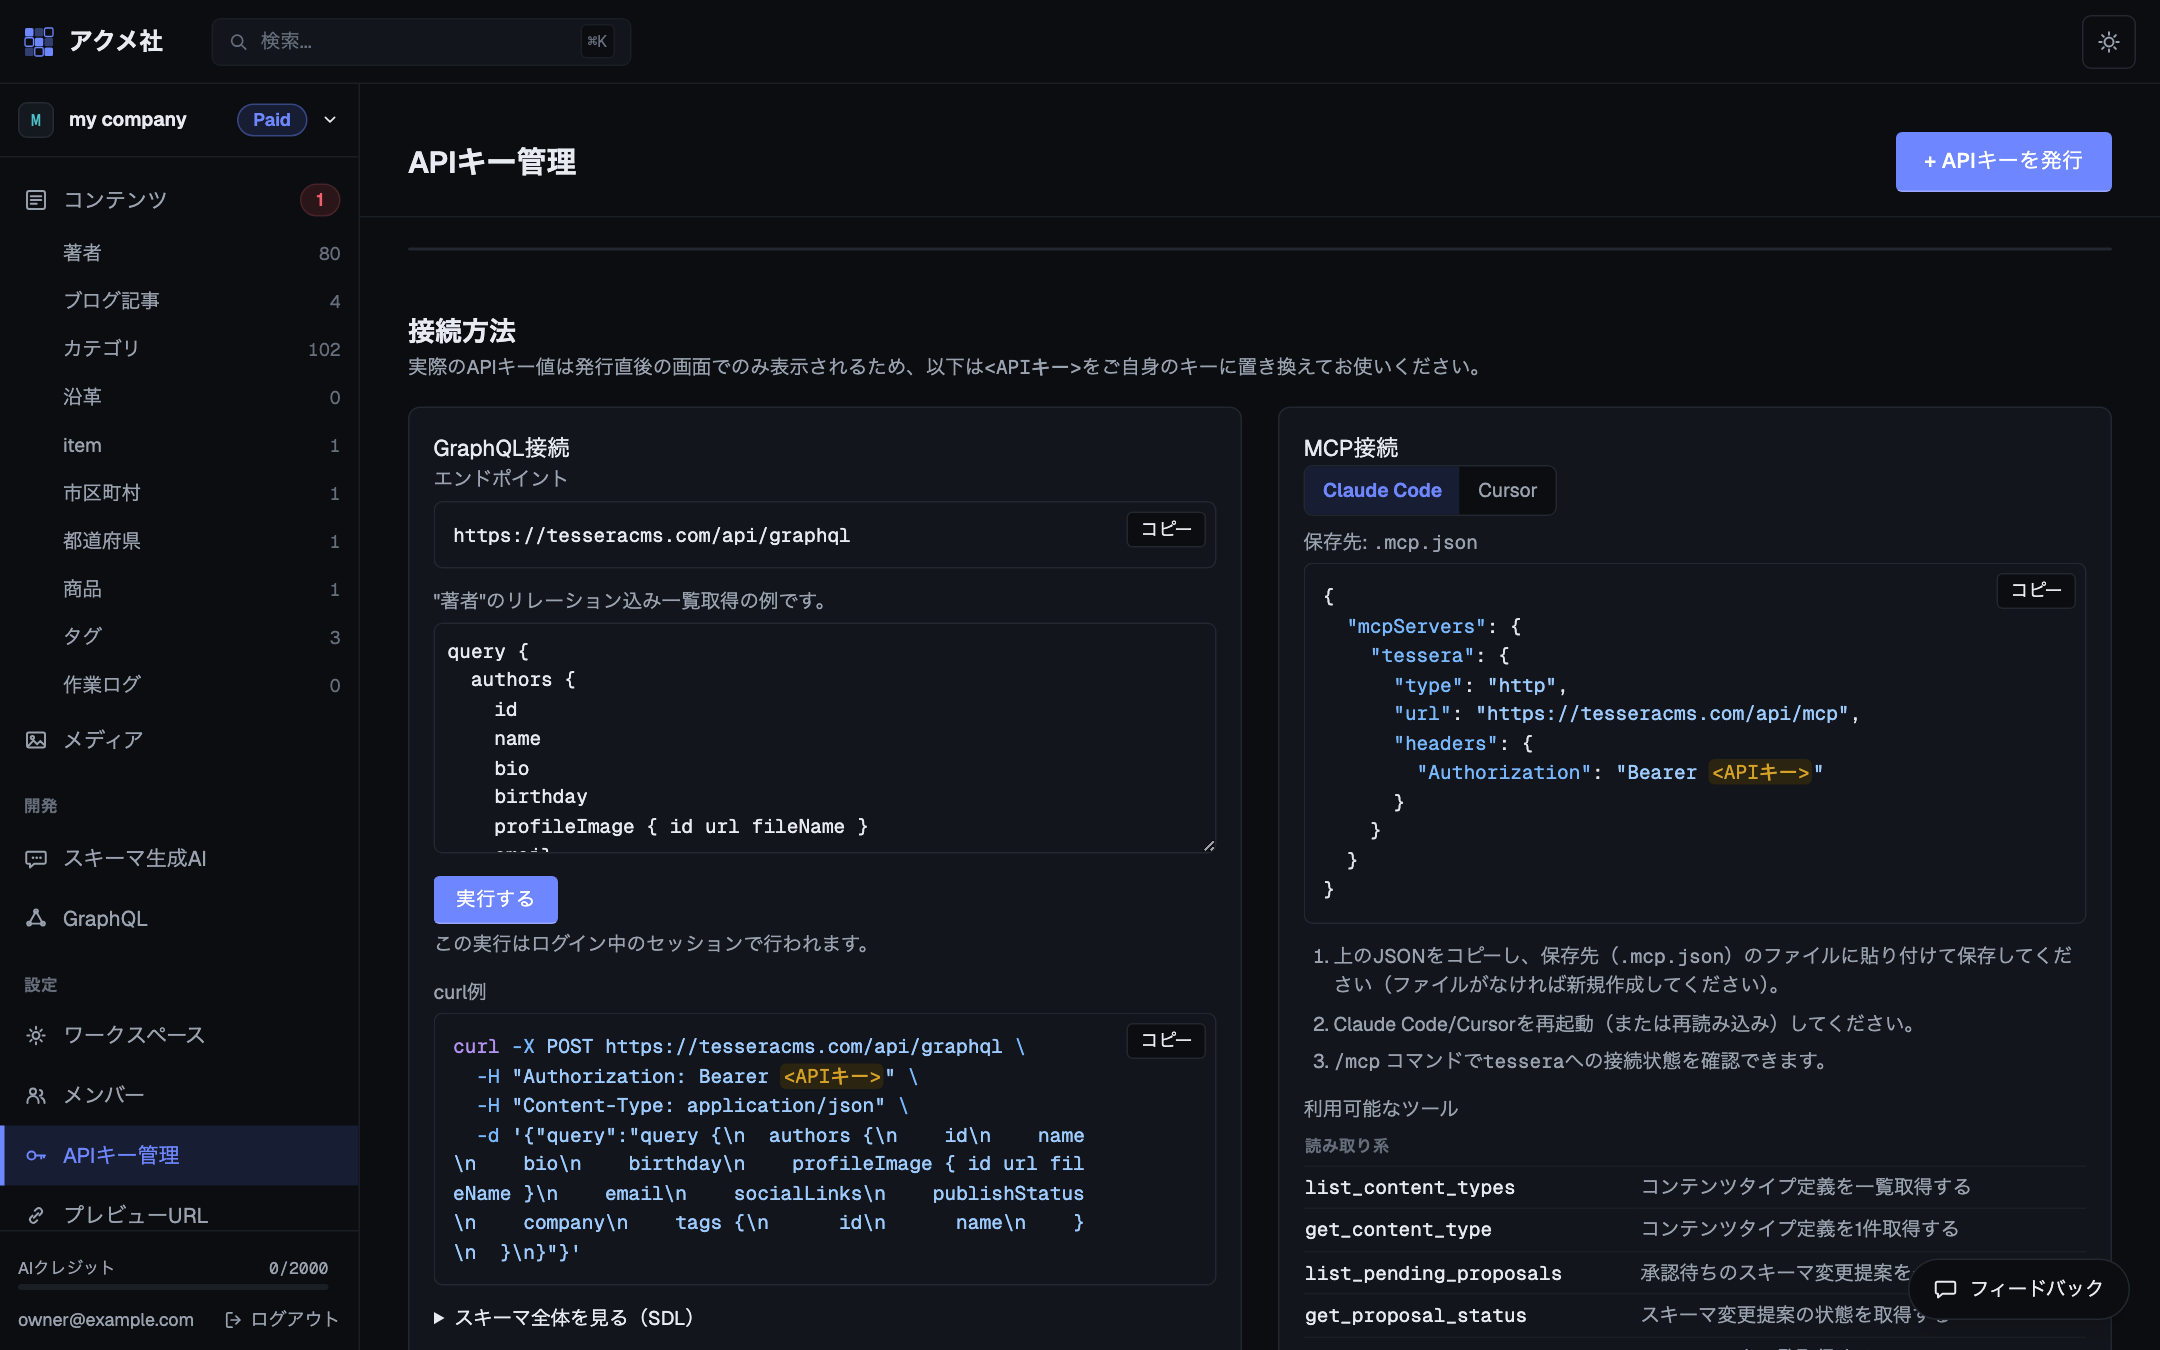Expand the my company workspace dropdown
This screenshot has width=2160, height=1350.
point(330,120)
